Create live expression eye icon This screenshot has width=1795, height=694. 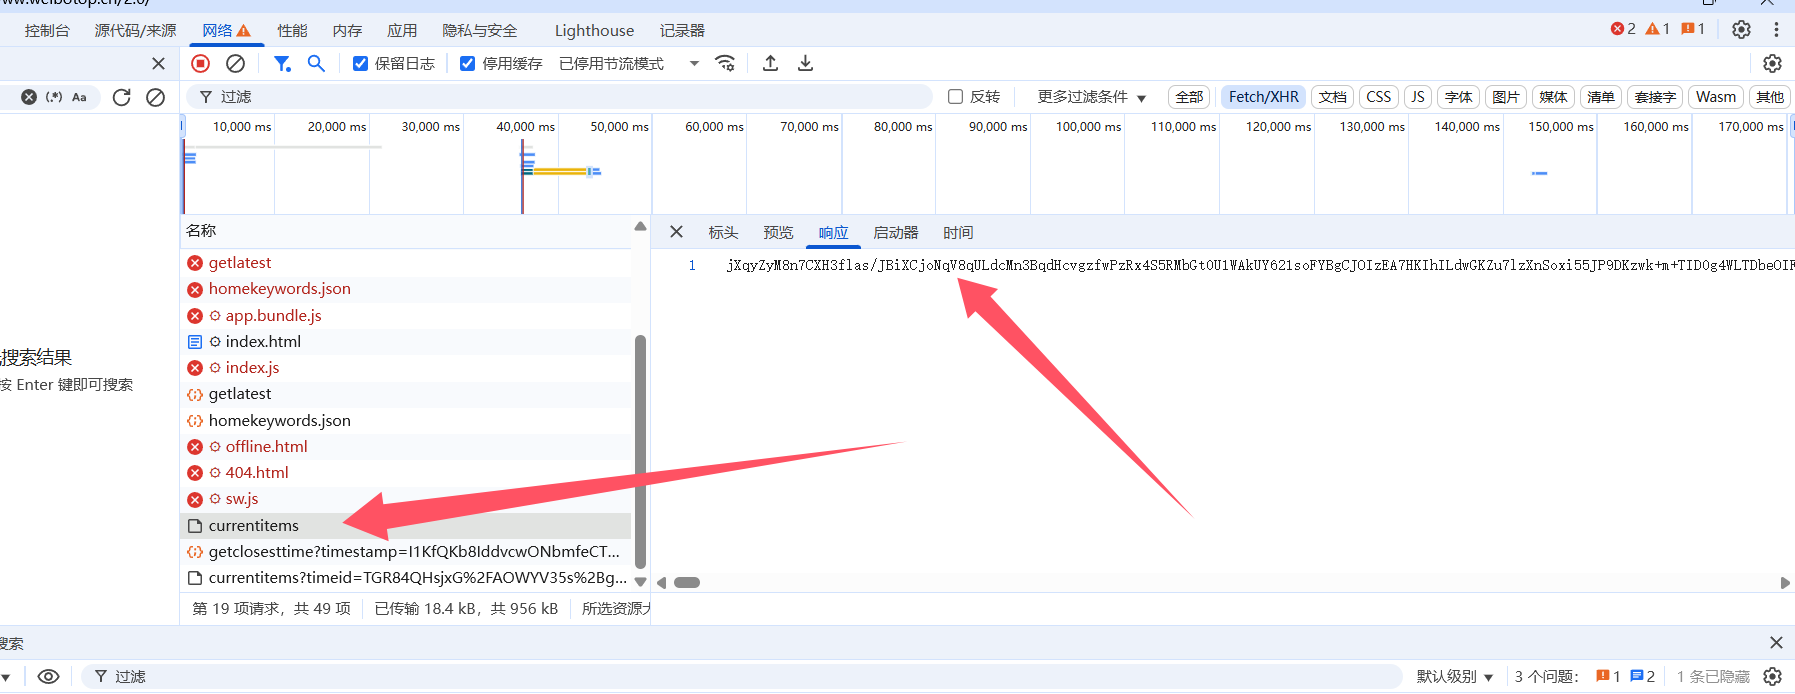point(48,677)
